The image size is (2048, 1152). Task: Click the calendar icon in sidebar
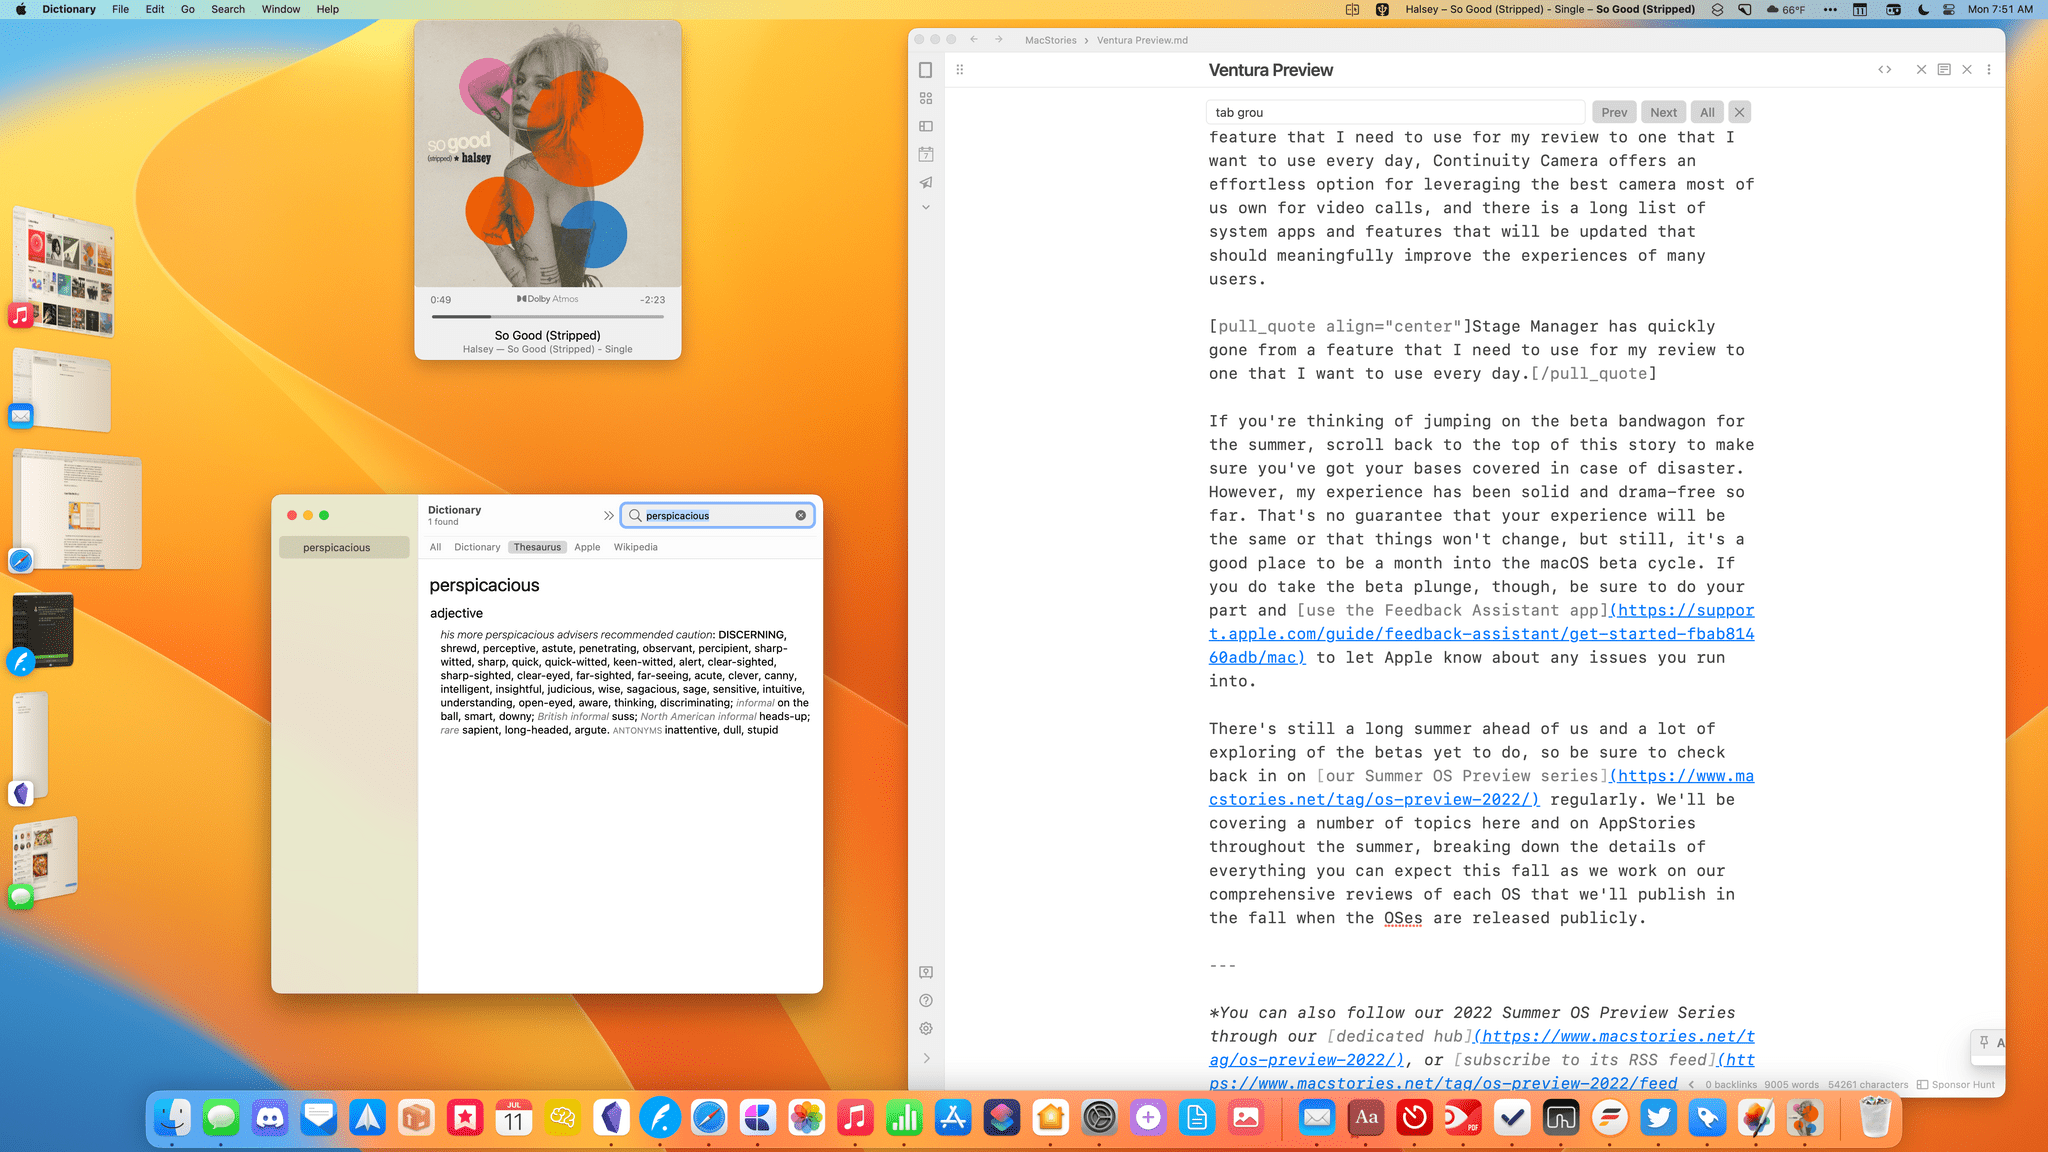click(x=926, y=153)
